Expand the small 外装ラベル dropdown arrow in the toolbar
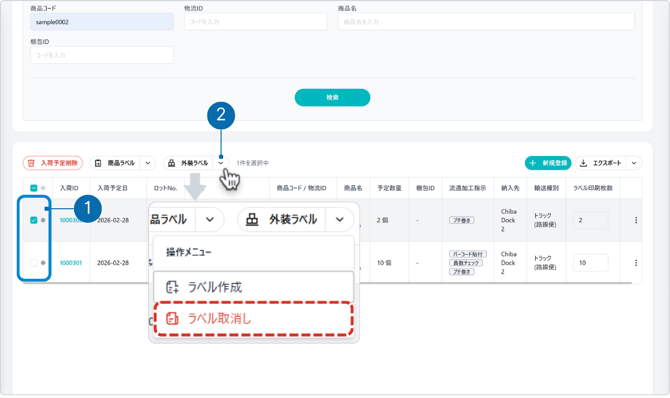The height and width of the screenshot is (398, 670). click(220, 163)
